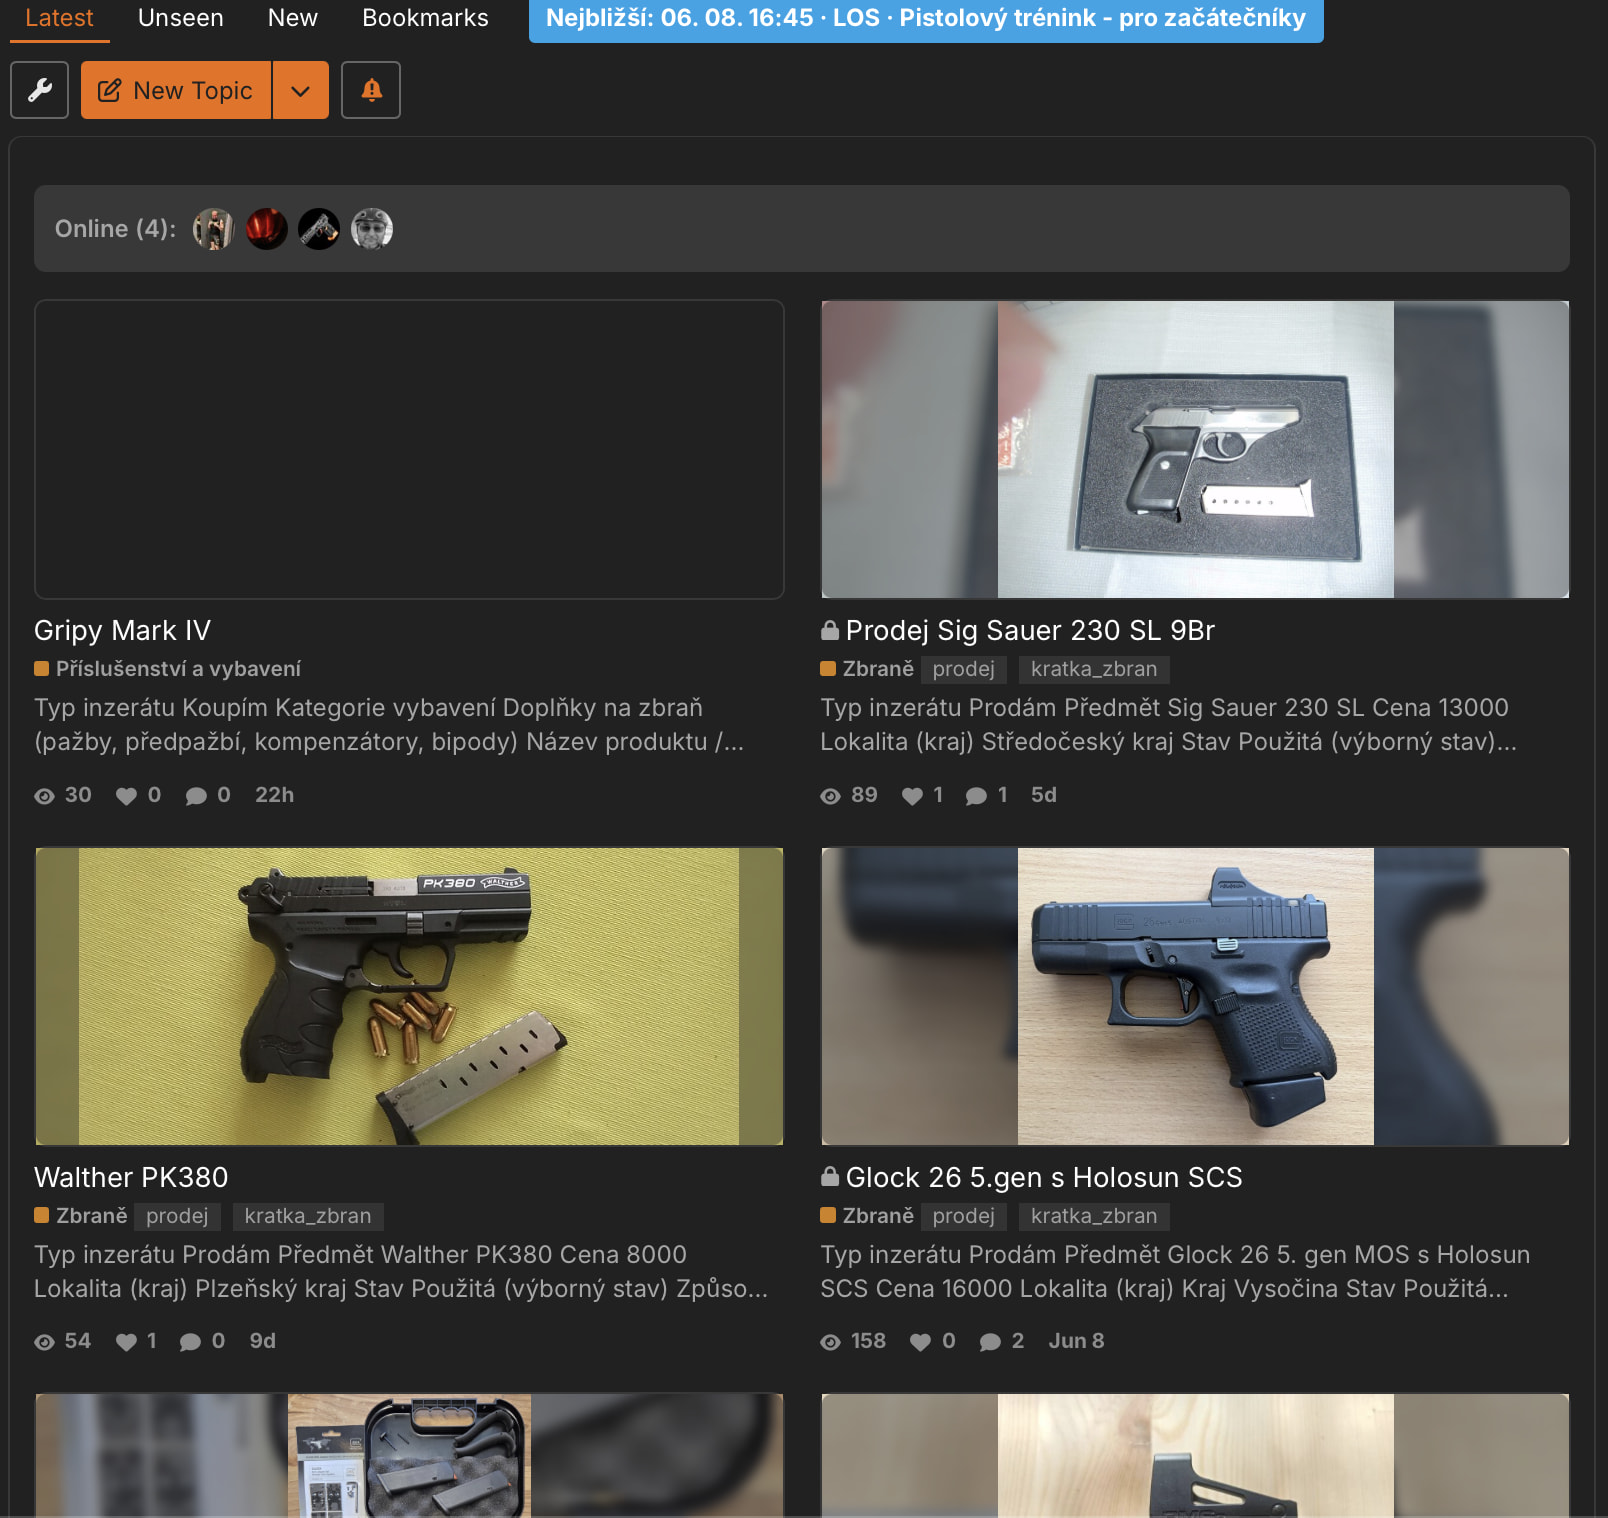
Task: Click the '9d' timestamp on Walther PK380
Action: click(263, 1341)
